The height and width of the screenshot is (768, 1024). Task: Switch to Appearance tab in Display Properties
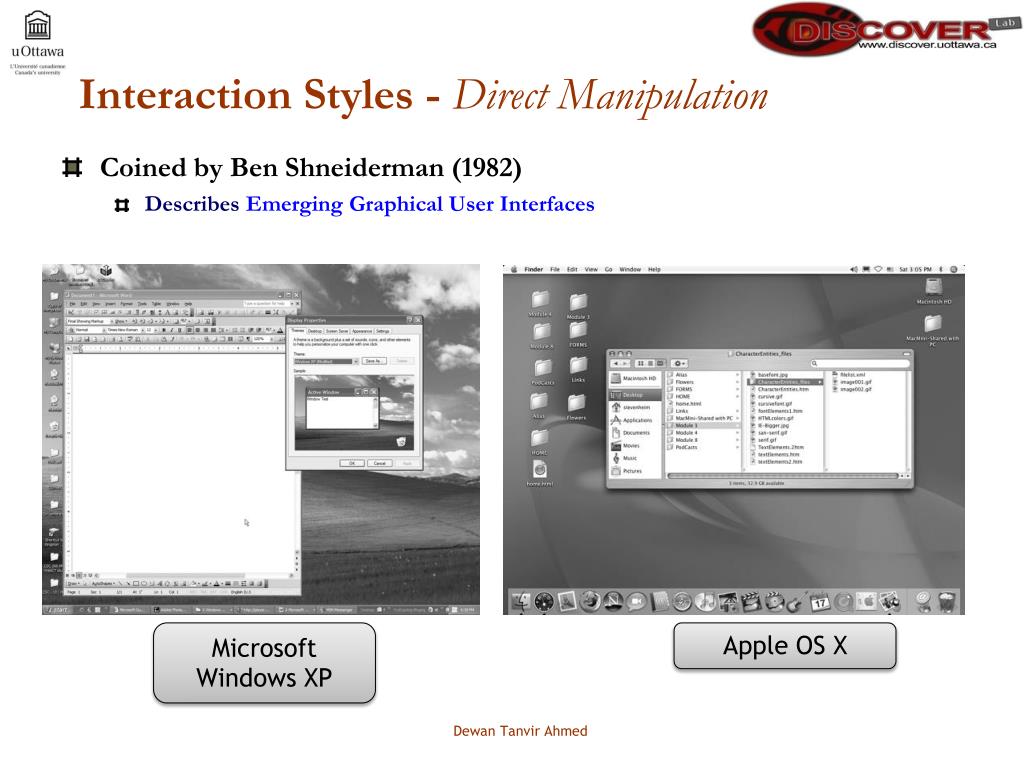pos(362,331)
